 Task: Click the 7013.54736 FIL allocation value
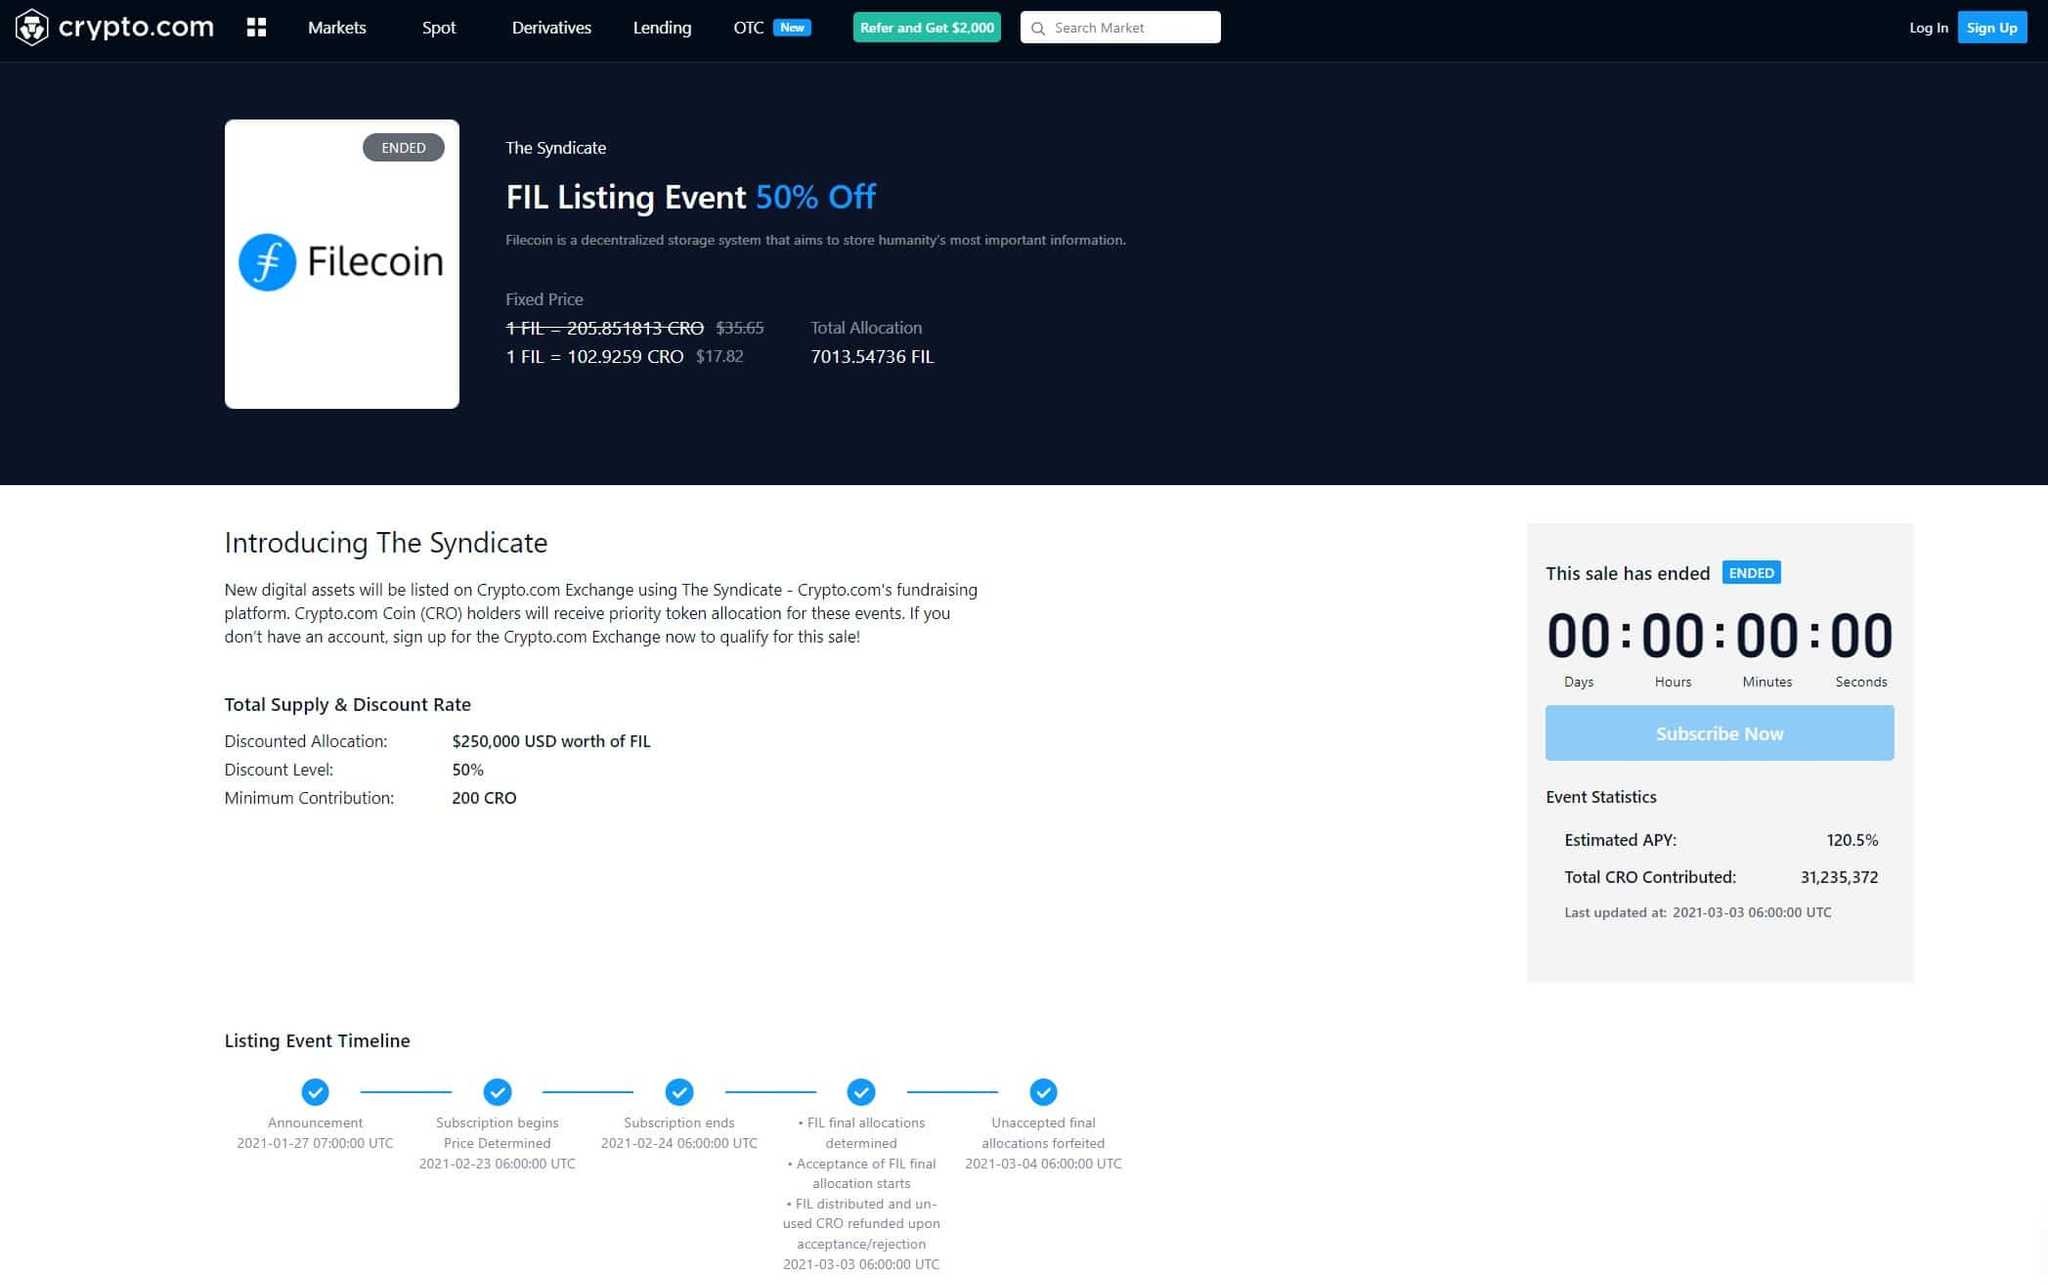[872, 356]
